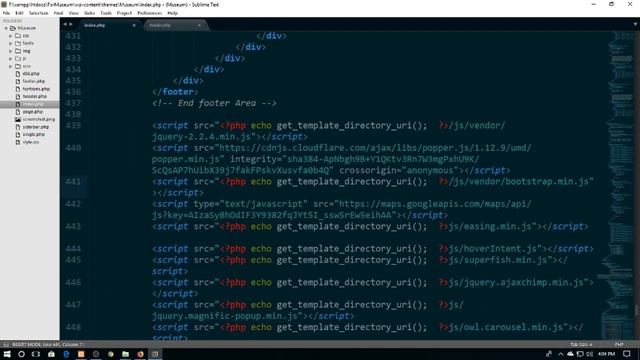Click the Sublime Text taskbar icon
640x360 pixels.
point(155,354)
